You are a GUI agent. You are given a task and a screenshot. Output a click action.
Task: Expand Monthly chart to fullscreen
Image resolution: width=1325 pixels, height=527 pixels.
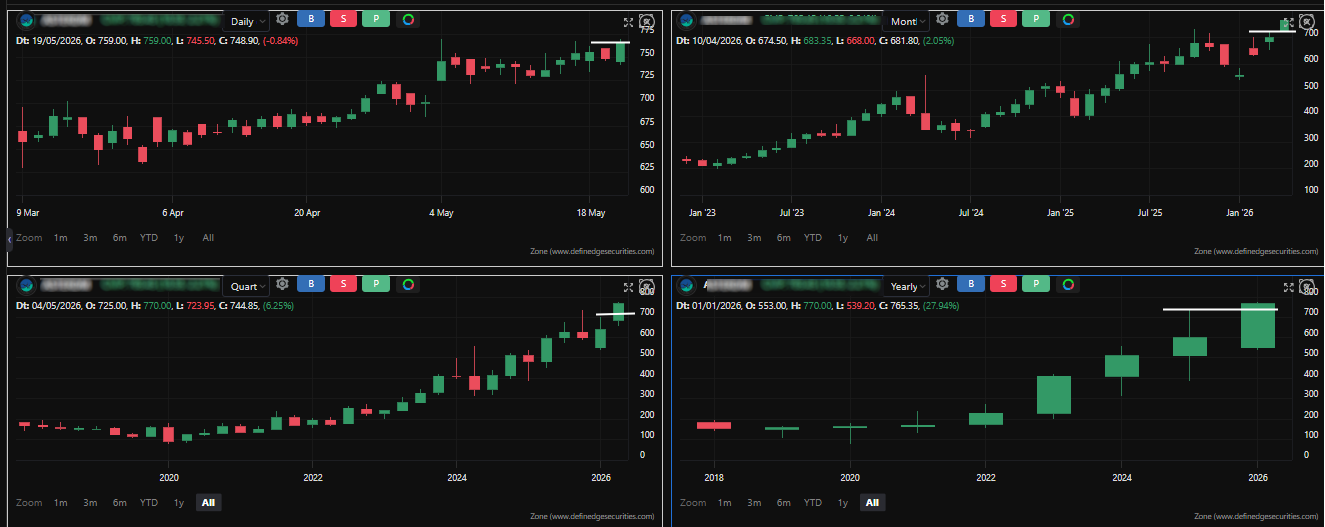[x=1288, y=22]
